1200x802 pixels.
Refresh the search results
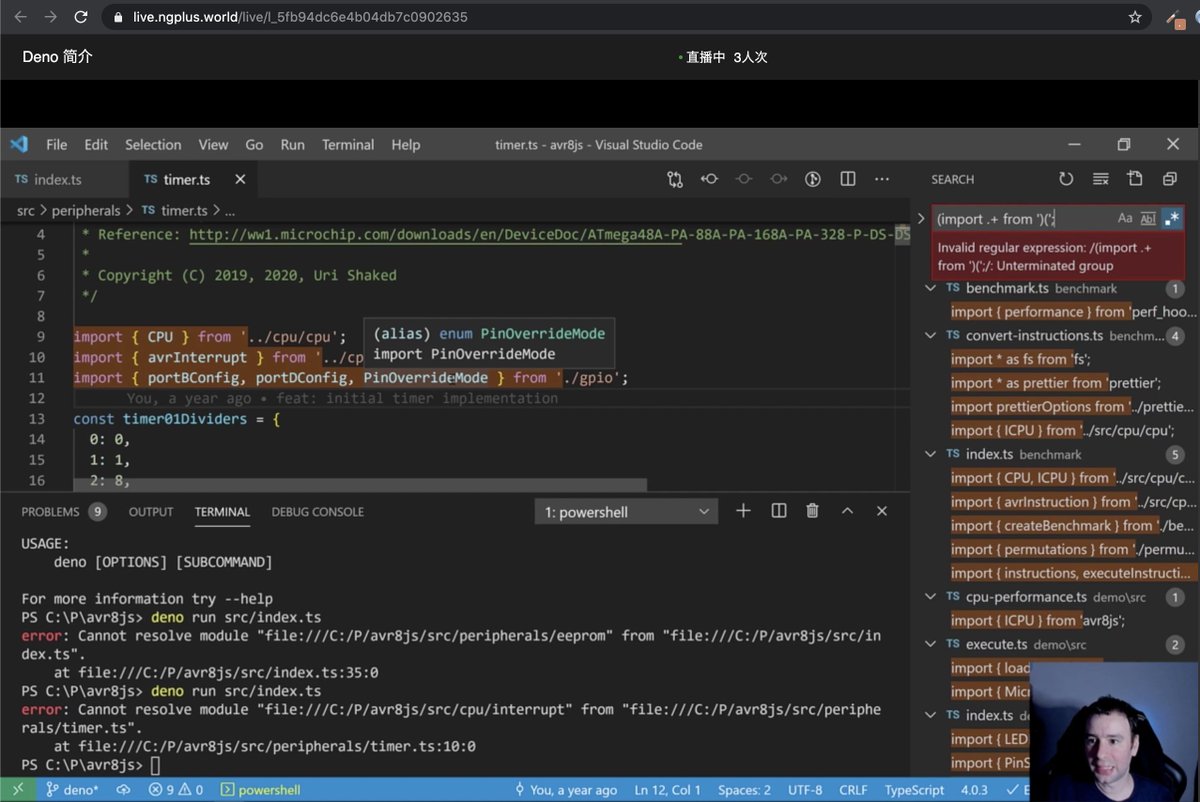point(1066,179)
